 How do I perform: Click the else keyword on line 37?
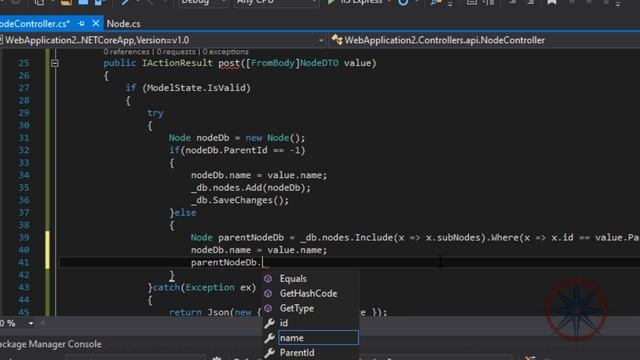click(185, 213)
